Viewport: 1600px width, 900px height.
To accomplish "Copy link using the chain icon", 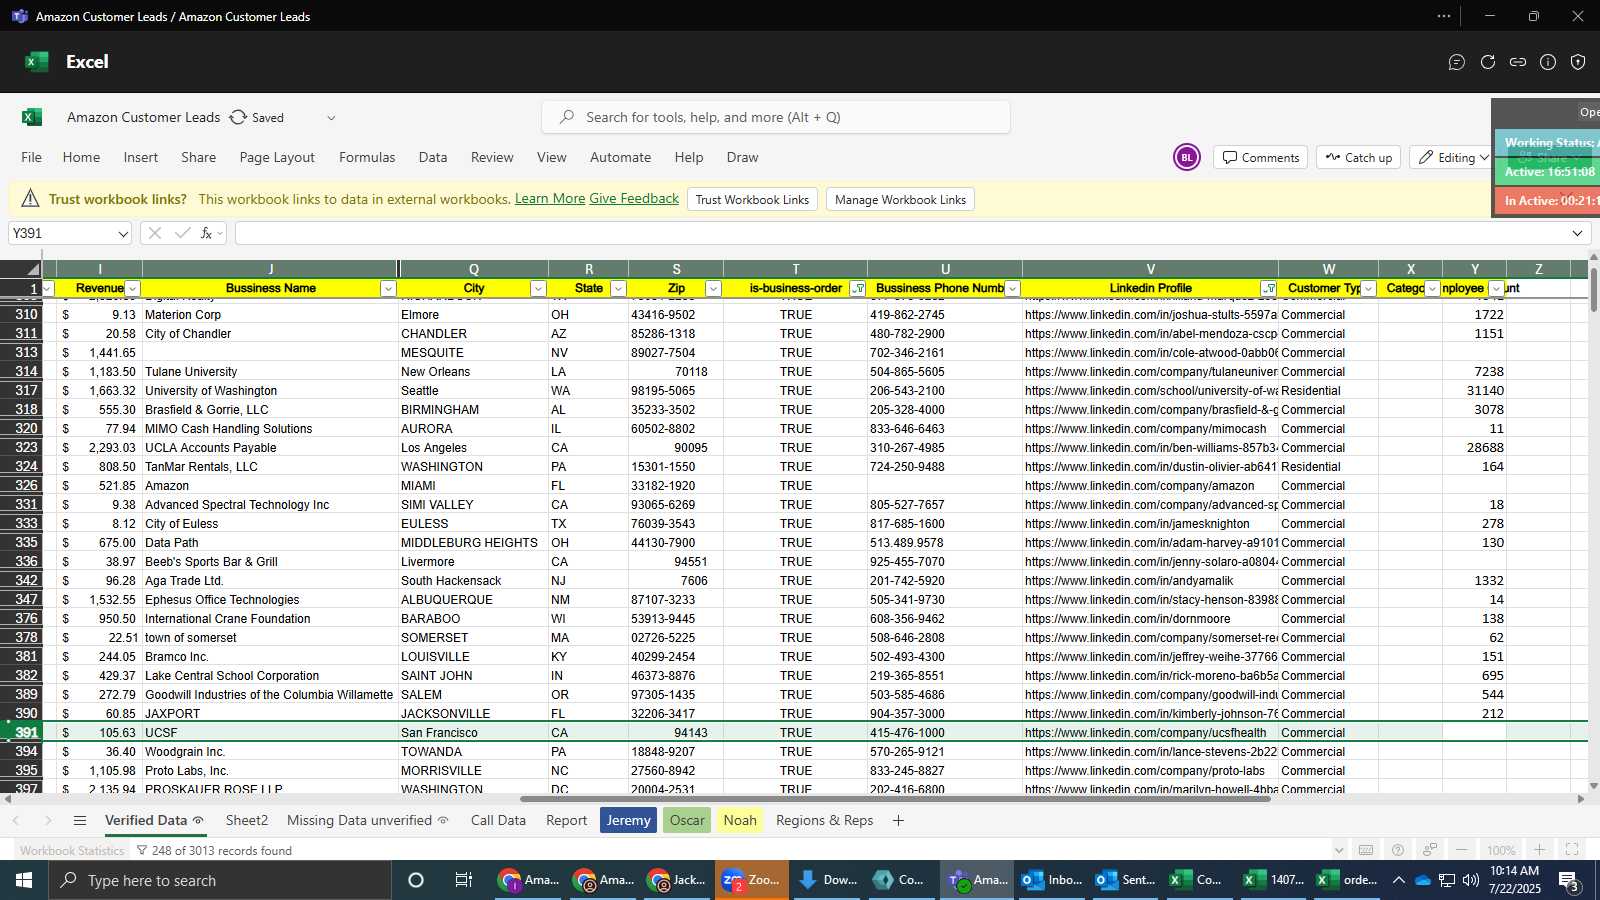I will click(x=1518, y=62).
